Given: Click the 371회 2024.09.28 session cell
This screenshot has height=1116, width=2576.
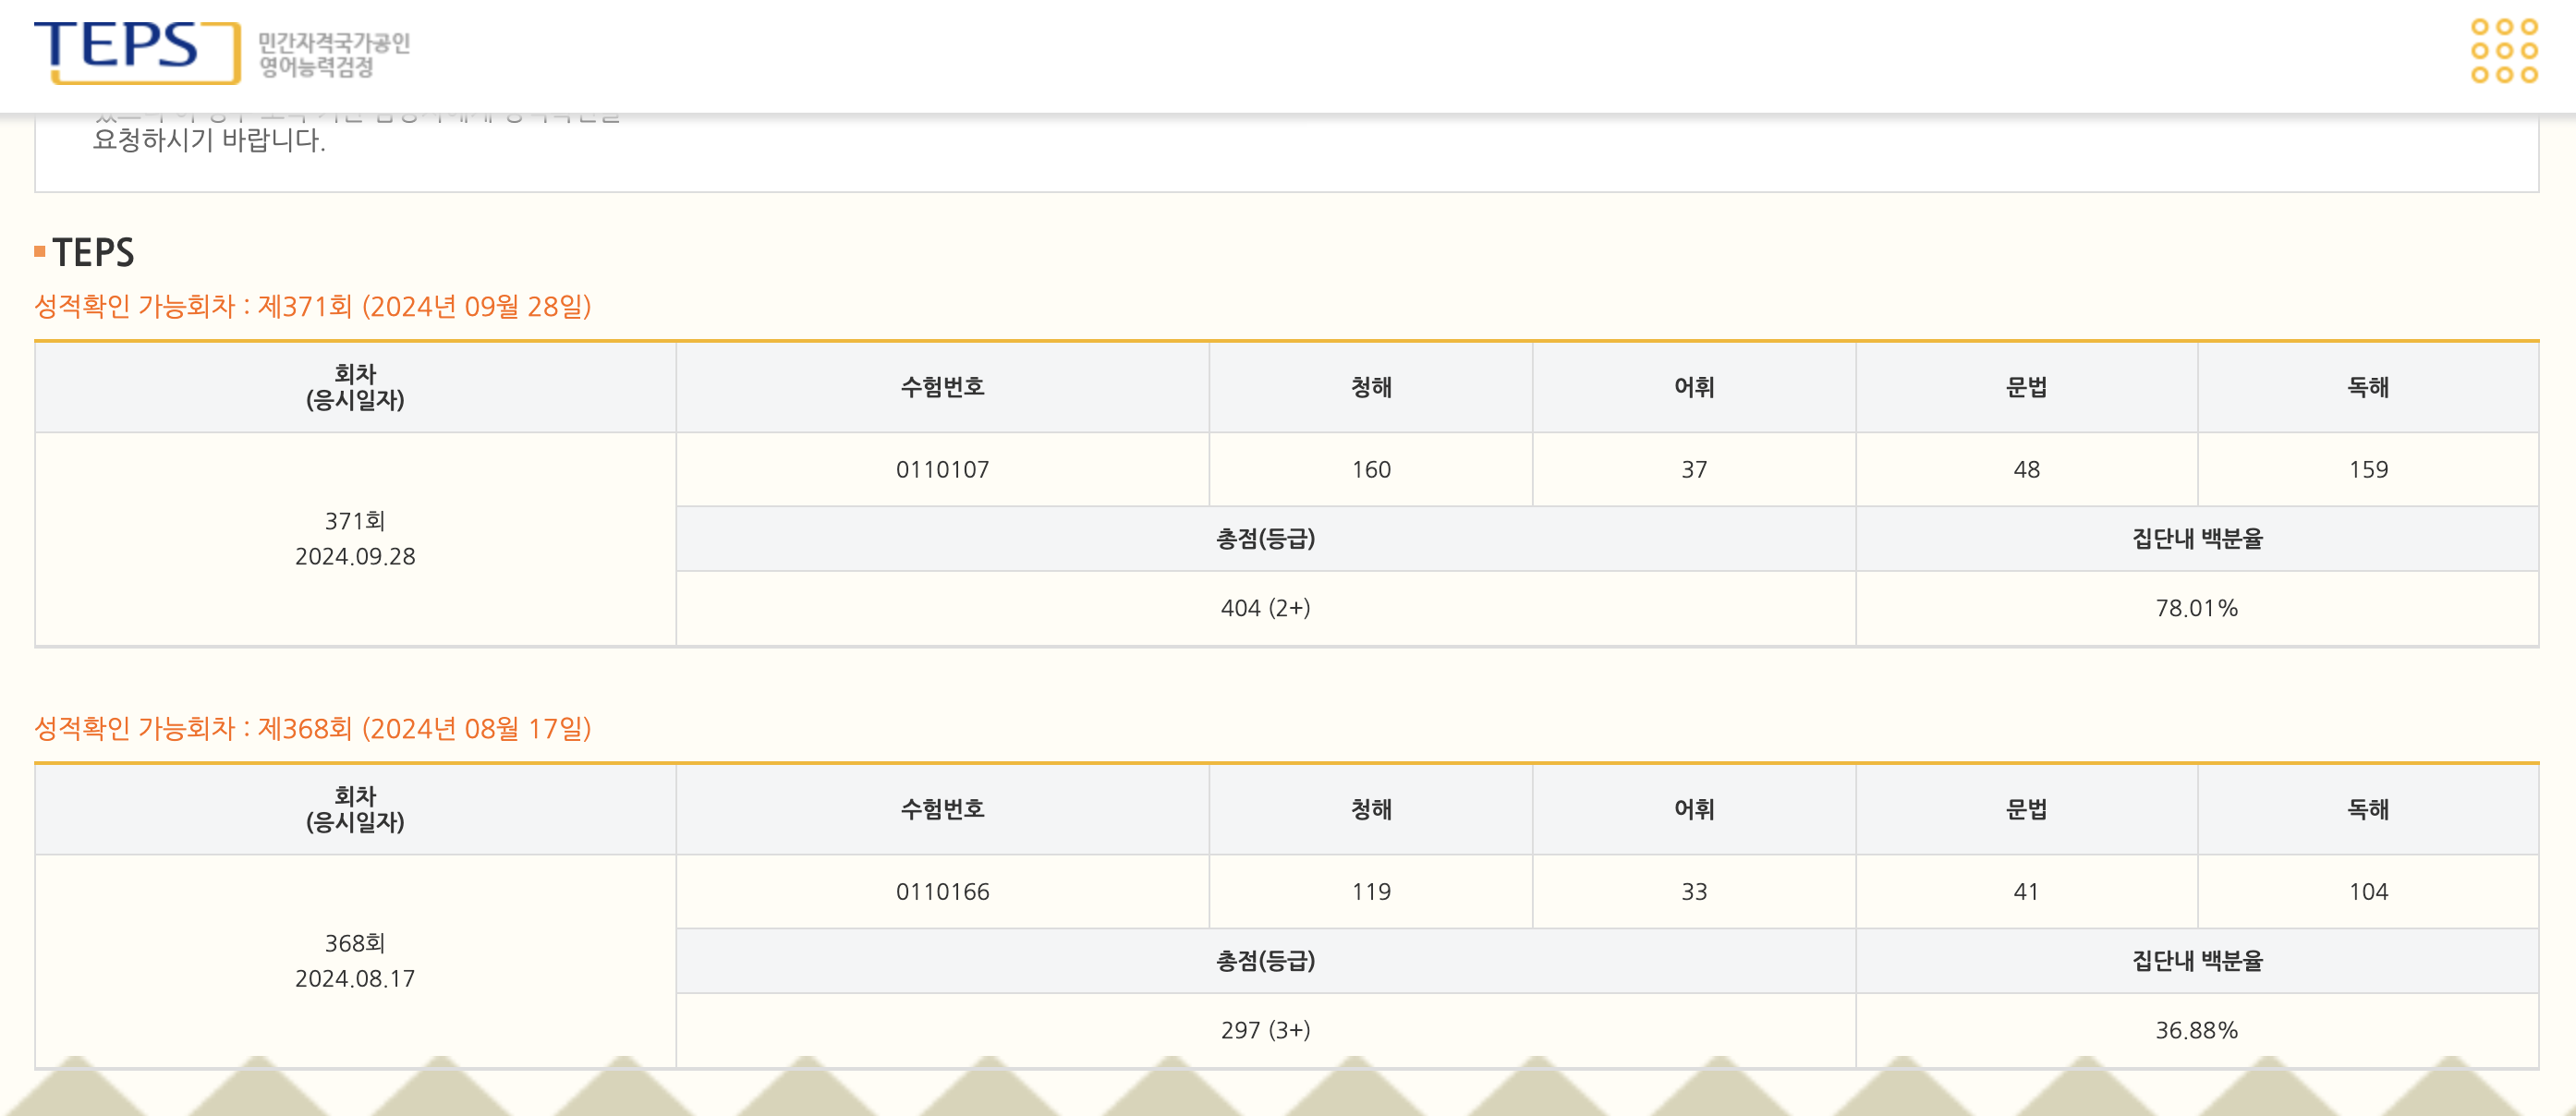Looking at the screenshot, I should pos(355,539).
